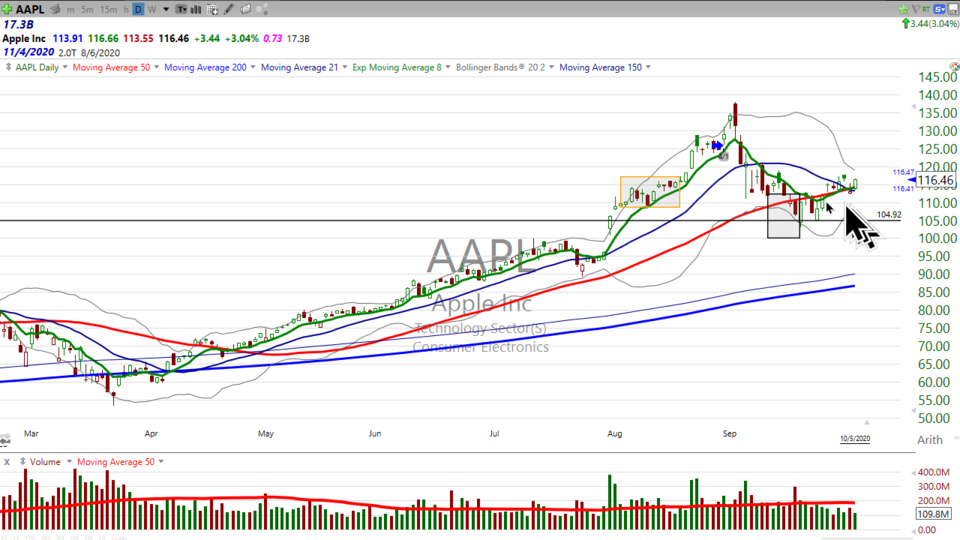Click the small up arrow above Arith
This screenshot has width=960, height=540.
click(x=866, y=422)
